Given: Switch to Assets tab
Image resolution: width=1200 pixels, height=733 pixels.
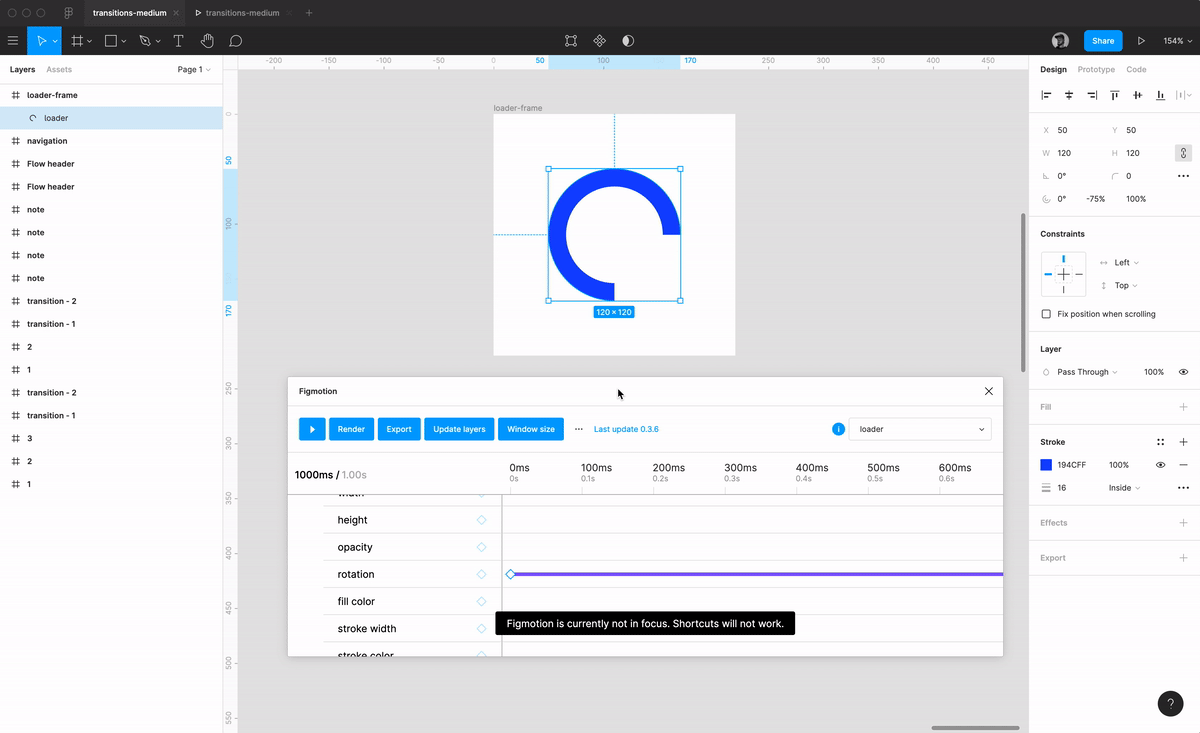Looking at the screenshot, I should (x=59, y=70).
